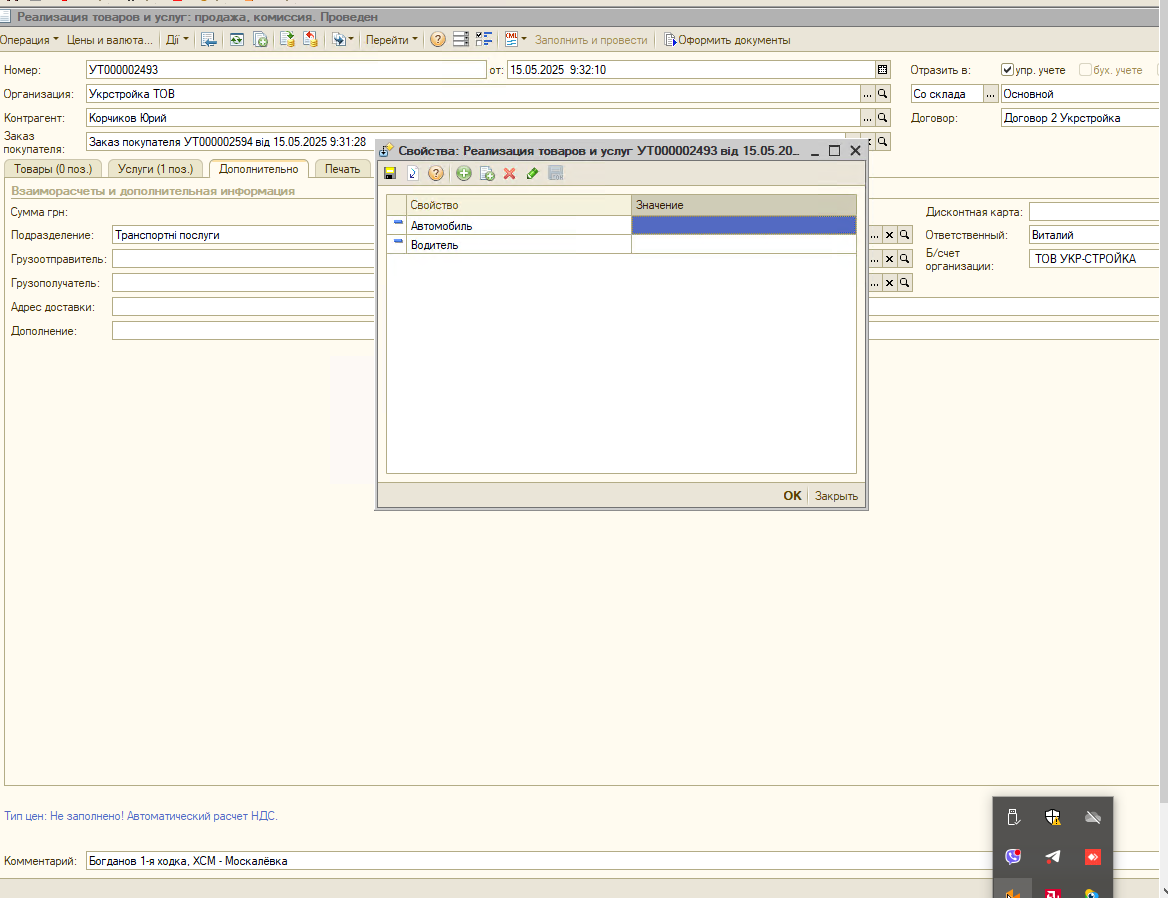Open help in the Свойства dialog toolbar

pyautogui.click(x=436, y=173)
